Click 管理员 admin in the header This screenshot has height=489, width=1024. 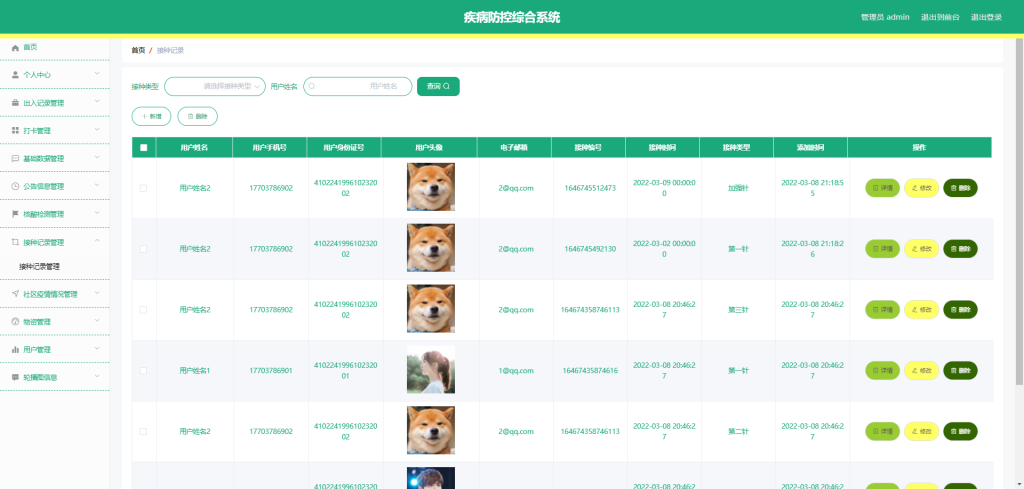(885, 18)
